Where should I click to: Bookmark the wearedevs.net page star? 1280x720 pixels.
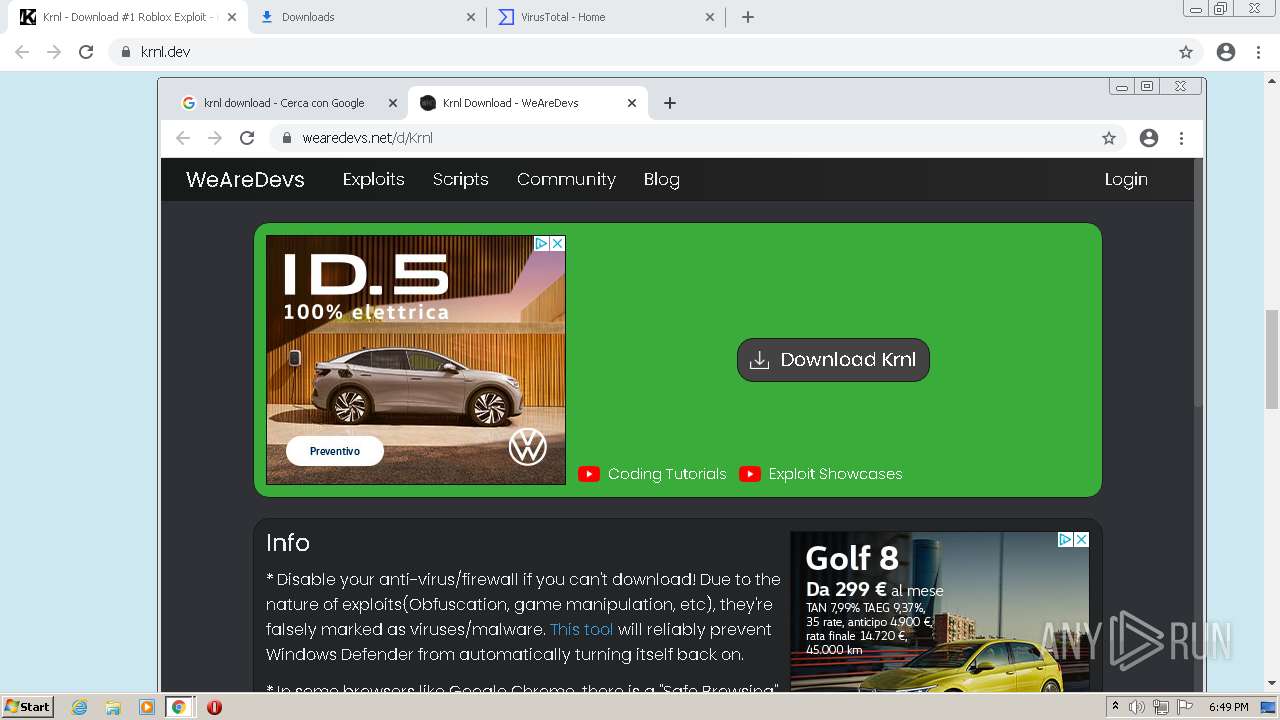[x=1109, y=138]
